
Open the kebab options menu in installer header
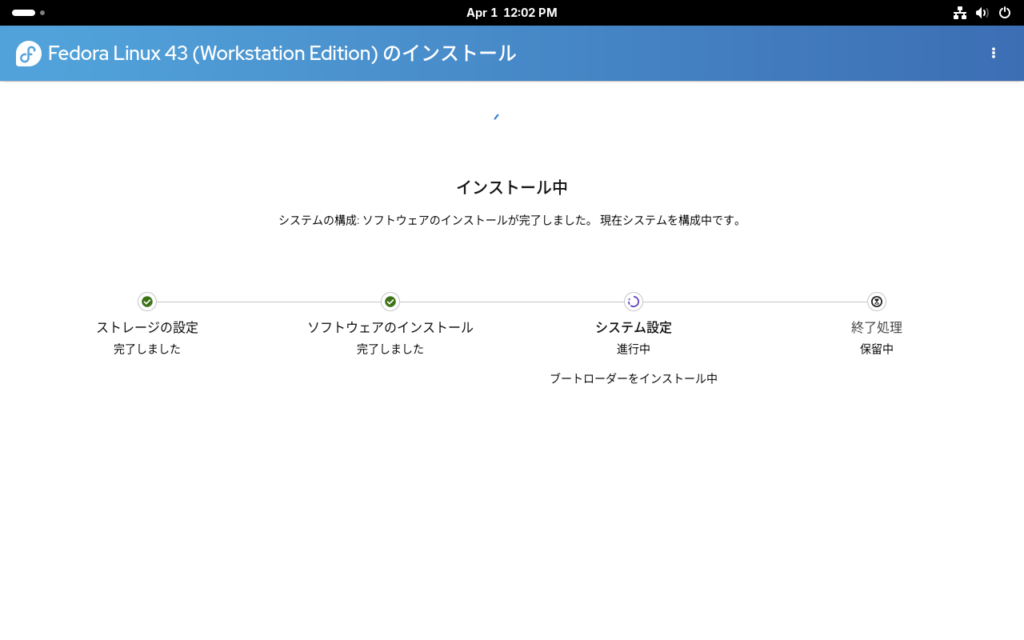(x=993, y=53)
